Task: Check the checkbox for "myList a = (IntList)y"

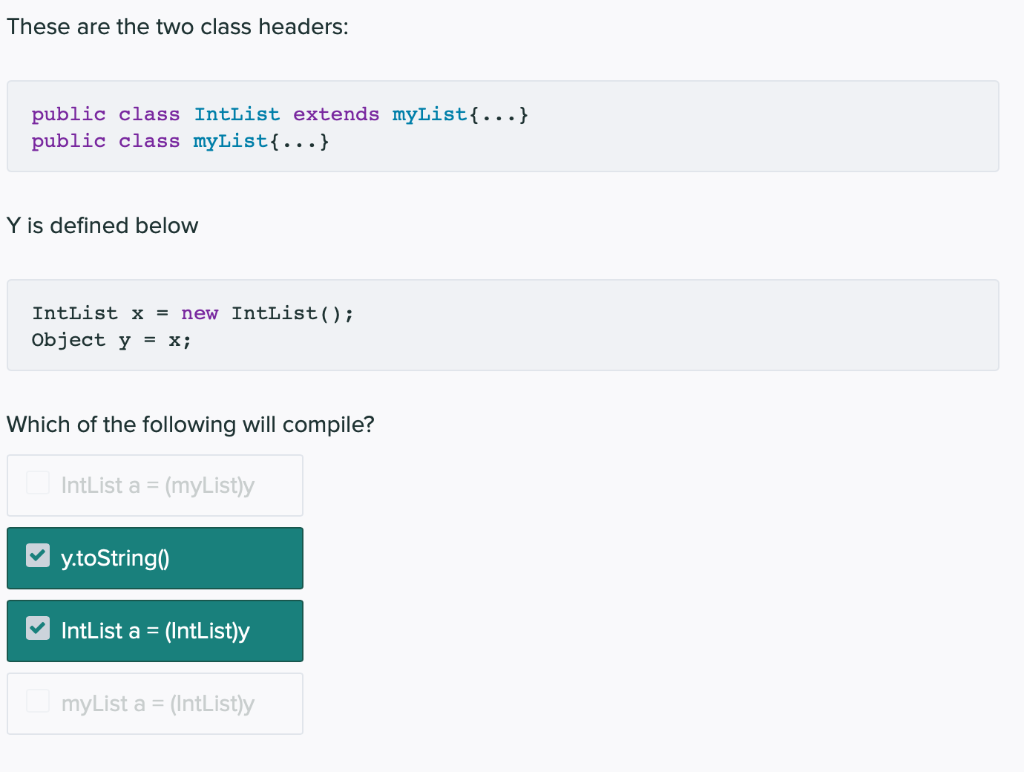Action: [x=37, y=701]
